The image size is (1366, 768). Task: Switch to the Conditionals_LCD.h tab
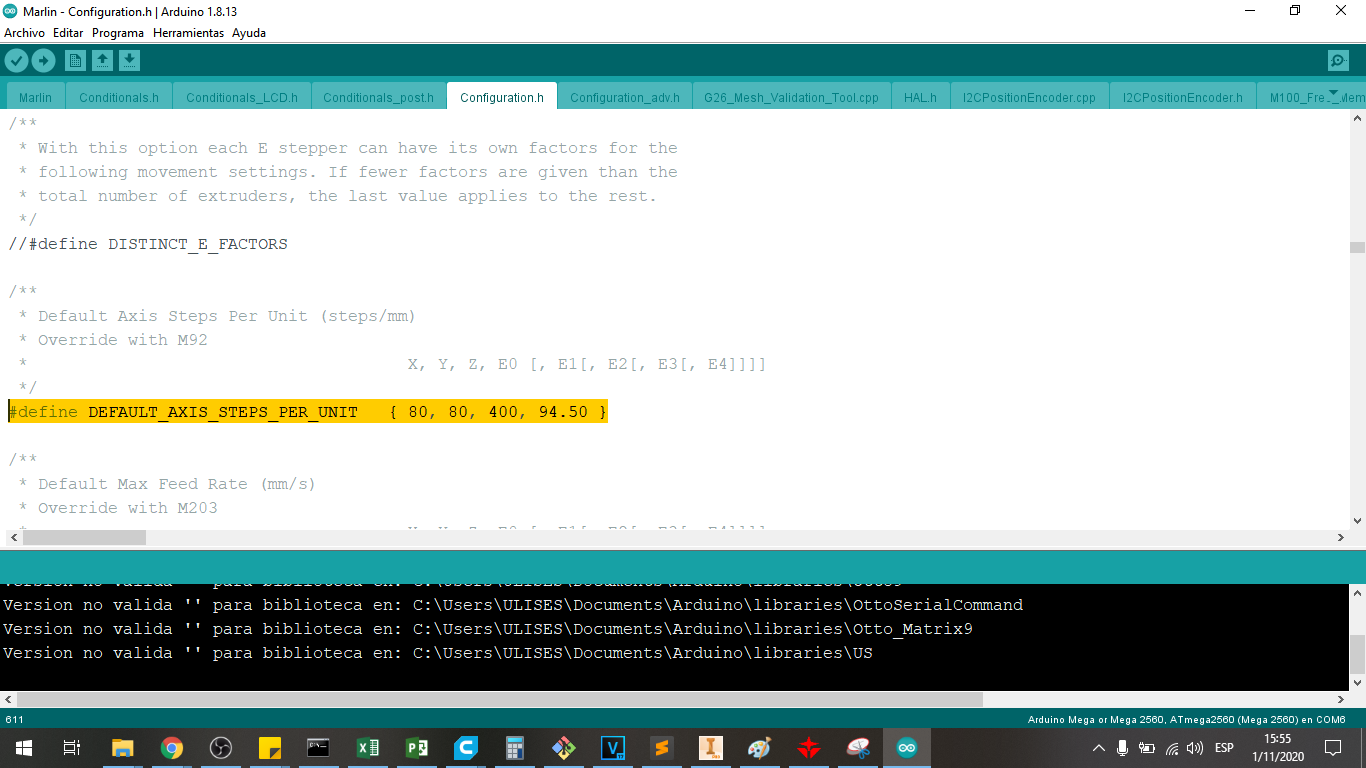[242, 97]
